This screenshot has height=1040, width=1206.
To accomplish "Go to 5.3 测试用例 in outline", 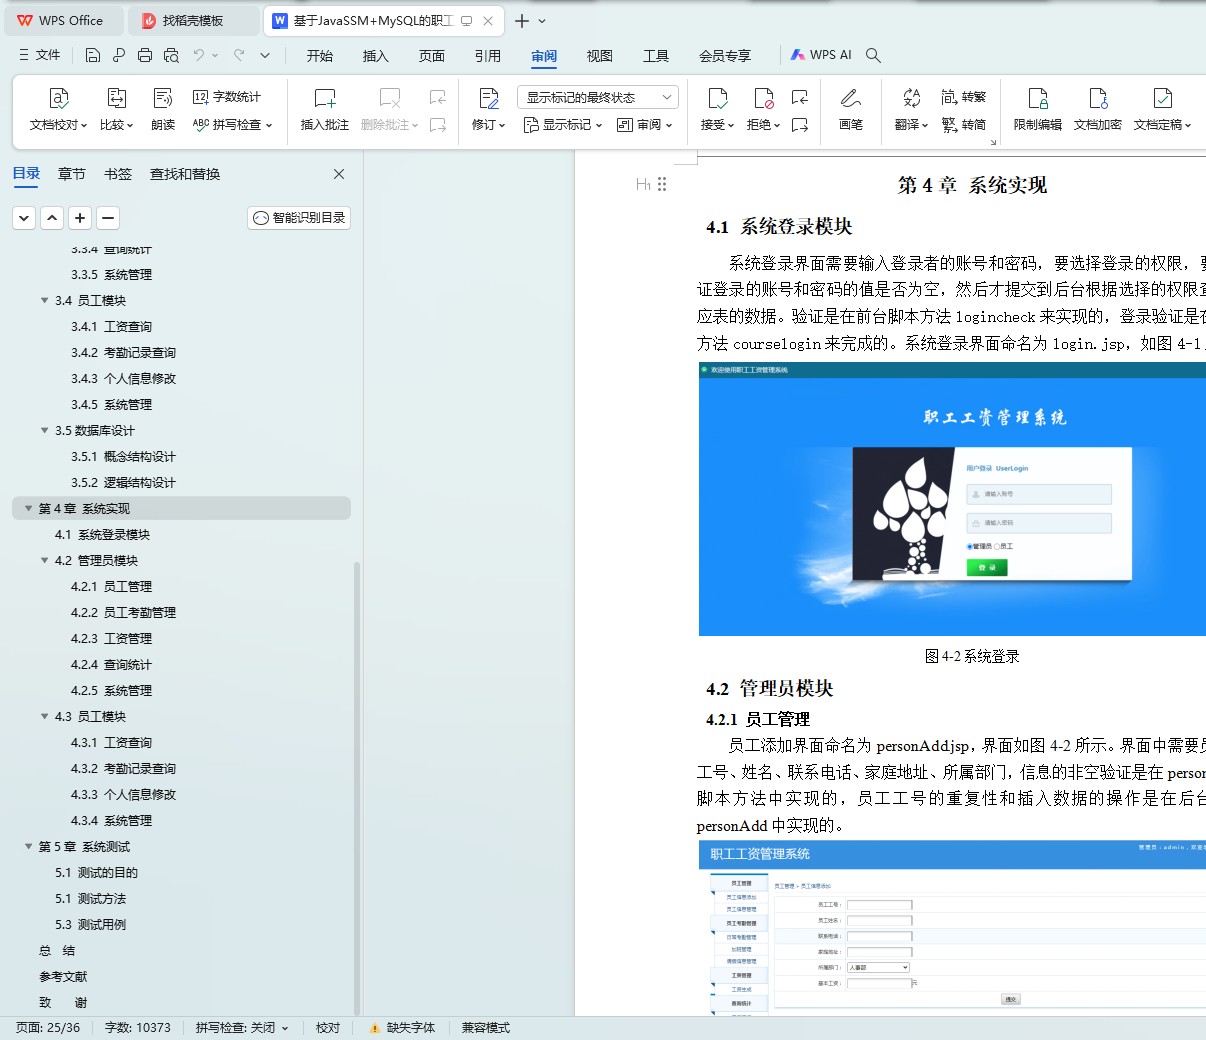I will pyautogui.click(x=90, y=925).
